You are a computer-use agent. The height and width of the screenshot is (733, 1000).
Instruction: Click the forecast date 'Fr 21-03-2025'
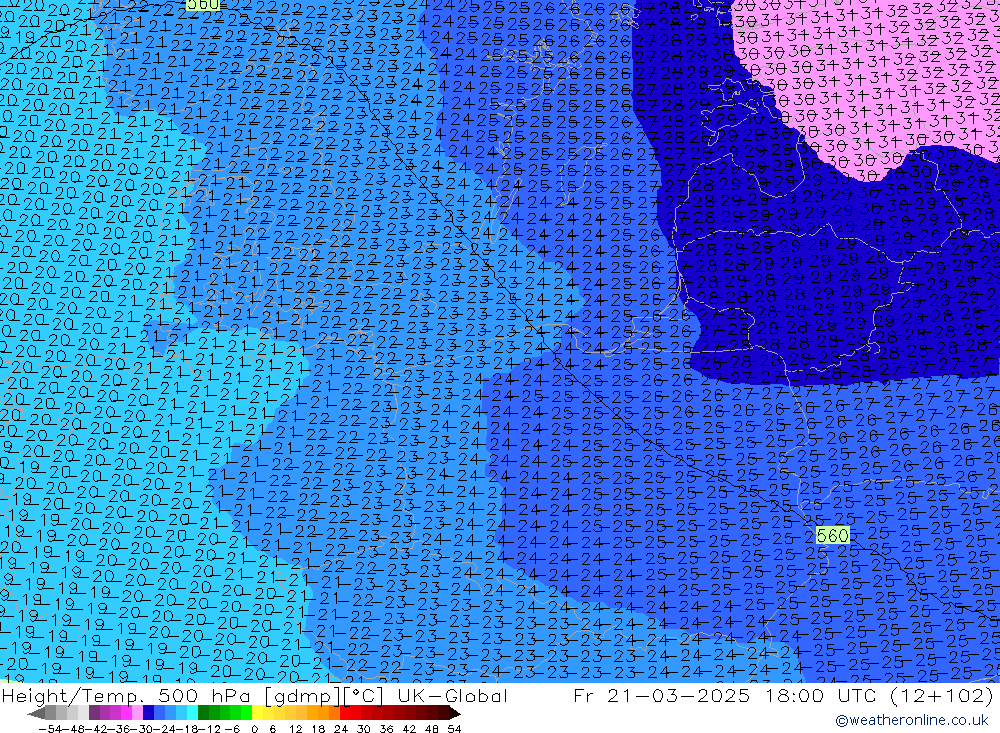point(661,696)
